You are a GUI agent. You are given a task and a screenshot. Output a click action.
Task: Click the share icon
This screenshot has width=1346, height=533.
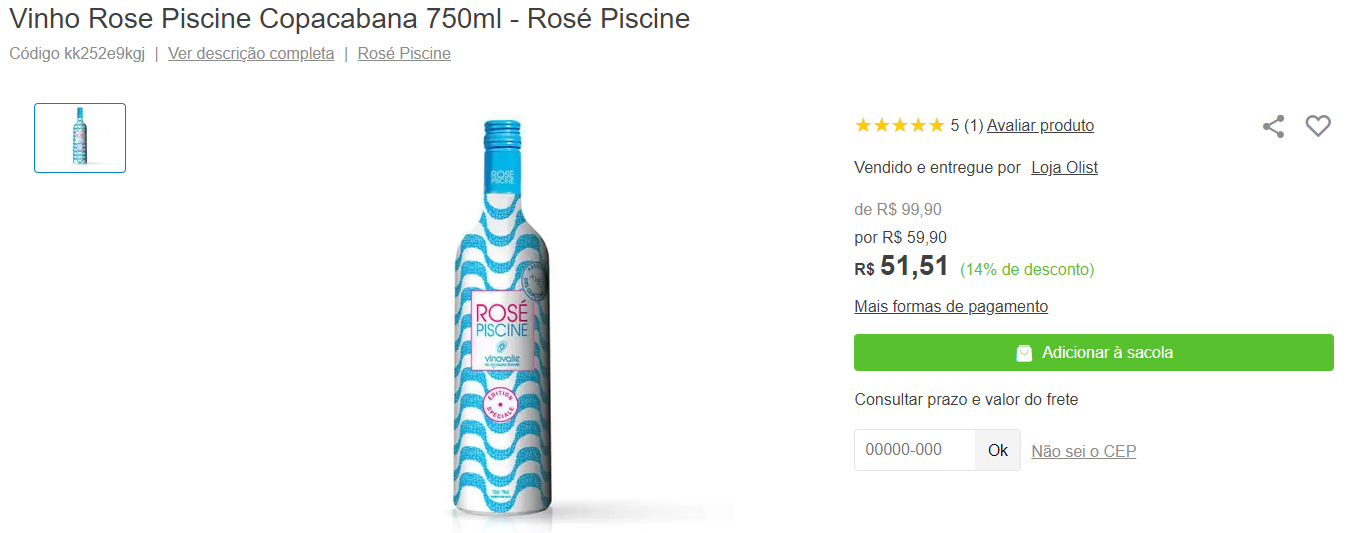pos(1273,126)
